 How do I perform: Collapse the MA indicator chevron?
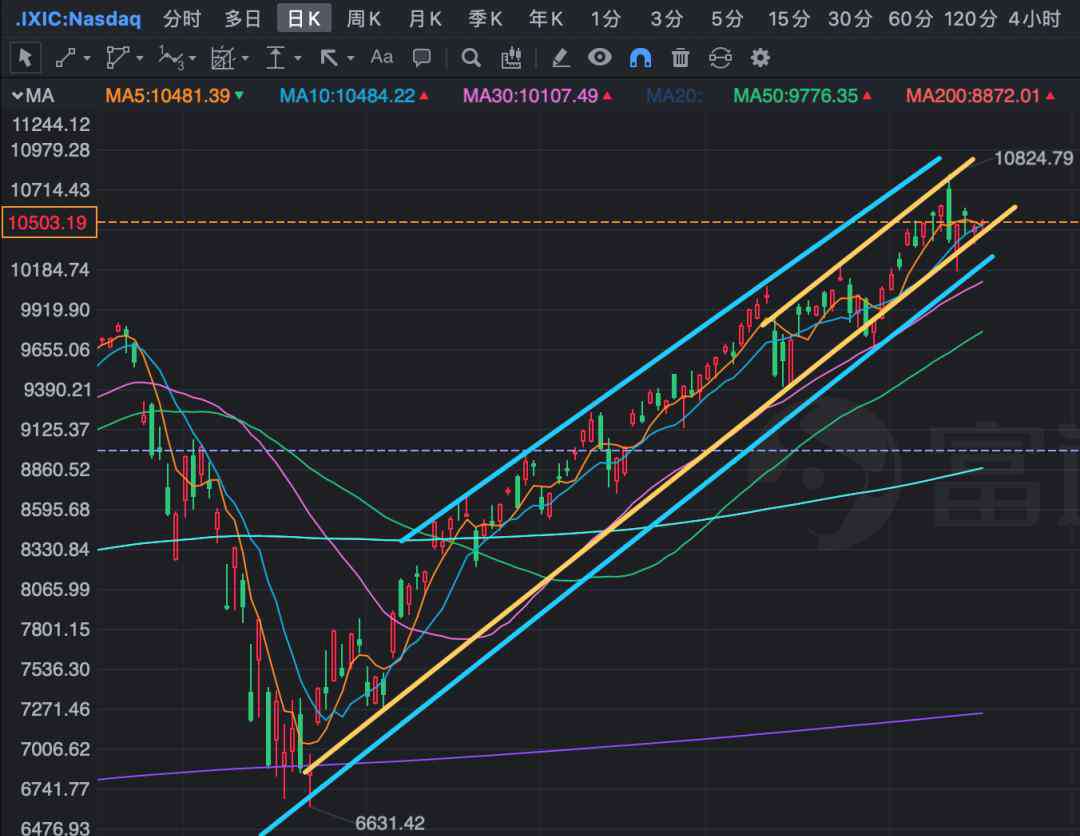pos(17,96)
